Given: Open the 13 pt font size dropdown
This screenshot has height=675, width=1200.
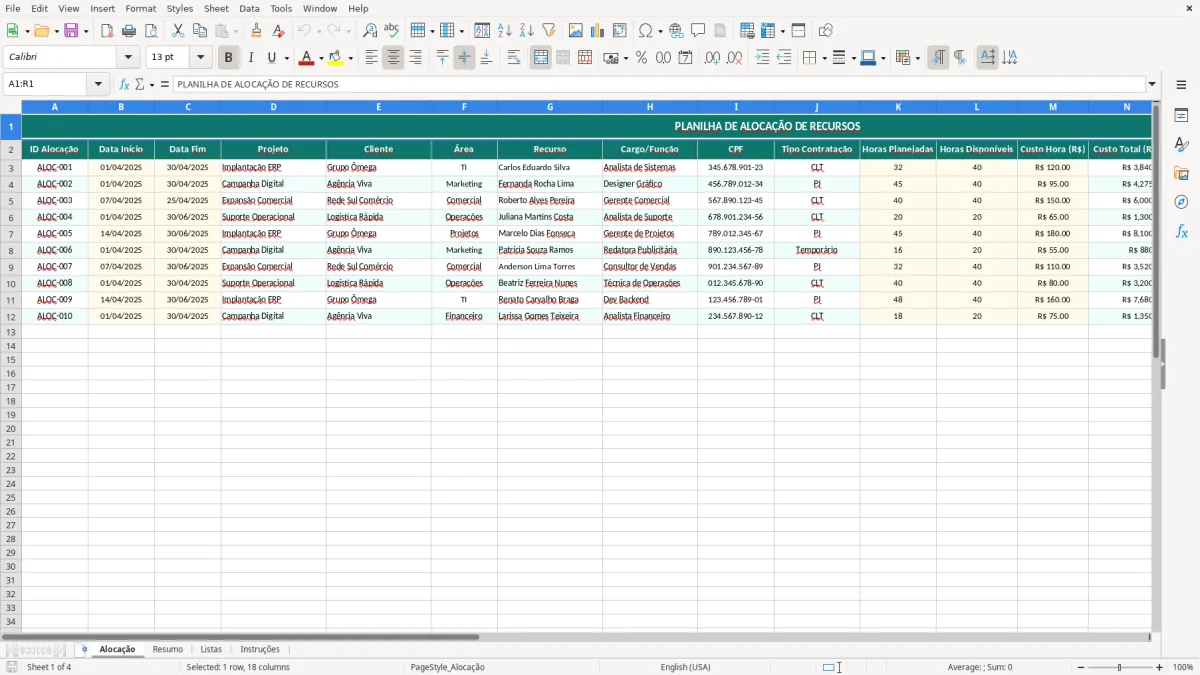Looking at the screenshot, I should tap(200, 58).
